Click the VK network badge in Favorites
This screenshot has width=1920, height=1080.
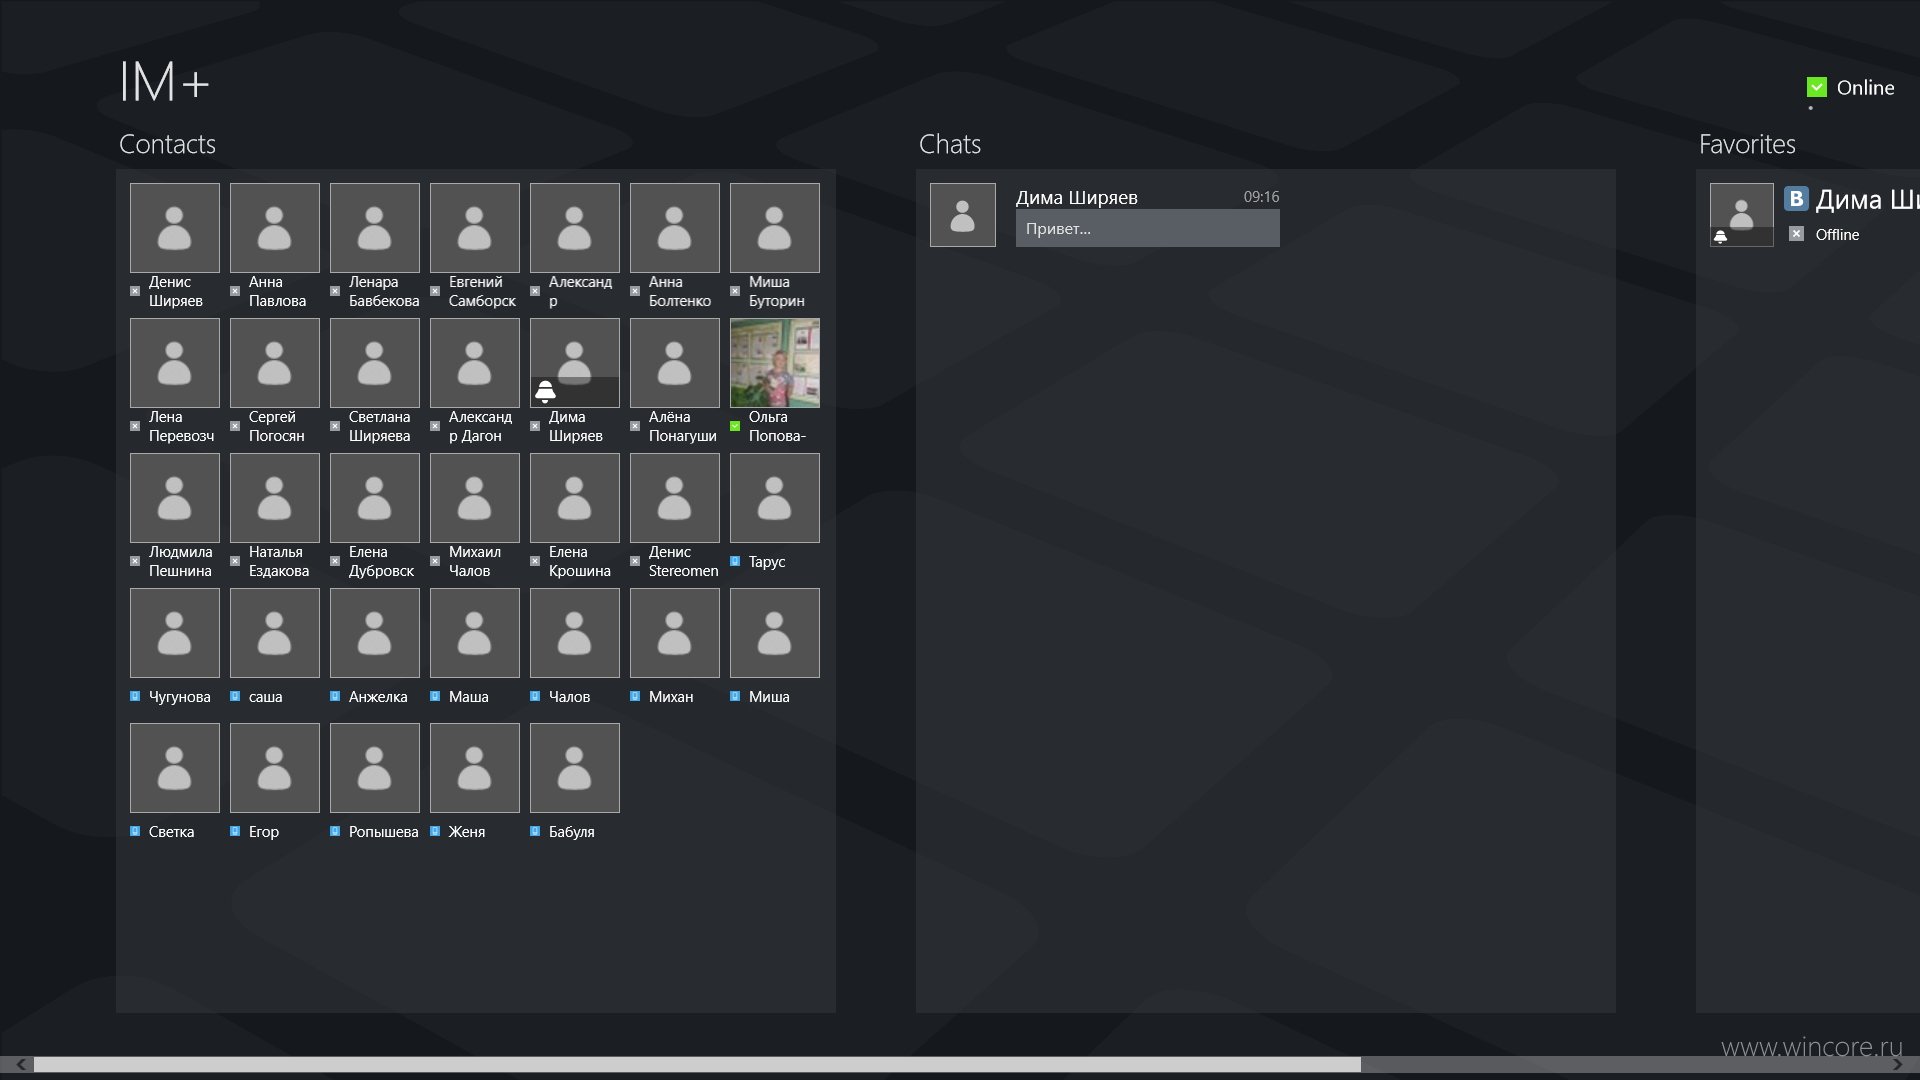(1796, 198)
